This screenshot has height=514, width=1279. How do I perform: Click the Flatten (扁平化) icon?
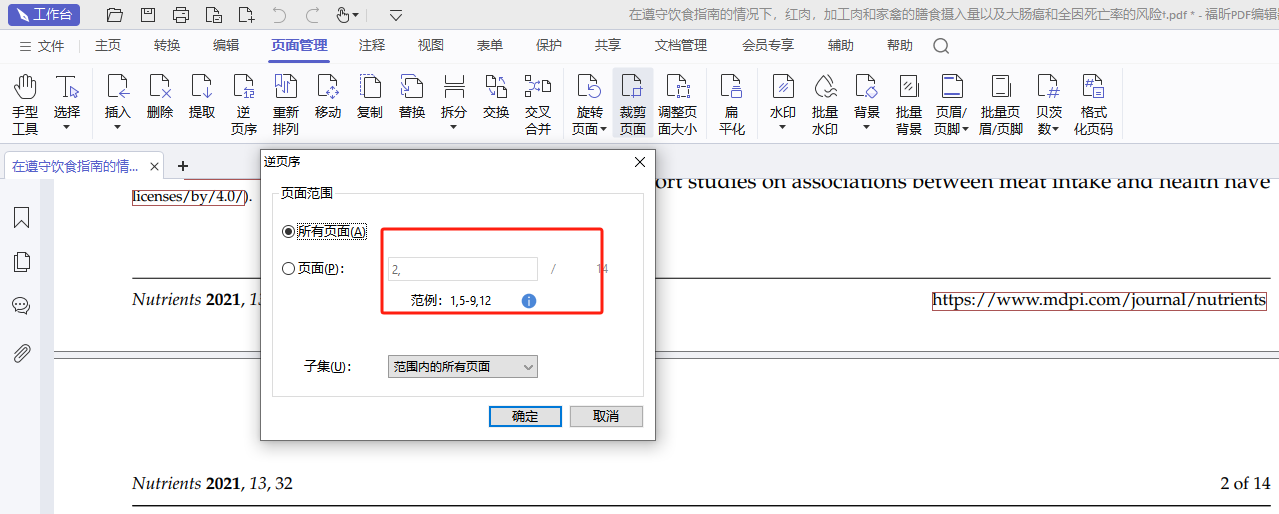pos(731,103)
